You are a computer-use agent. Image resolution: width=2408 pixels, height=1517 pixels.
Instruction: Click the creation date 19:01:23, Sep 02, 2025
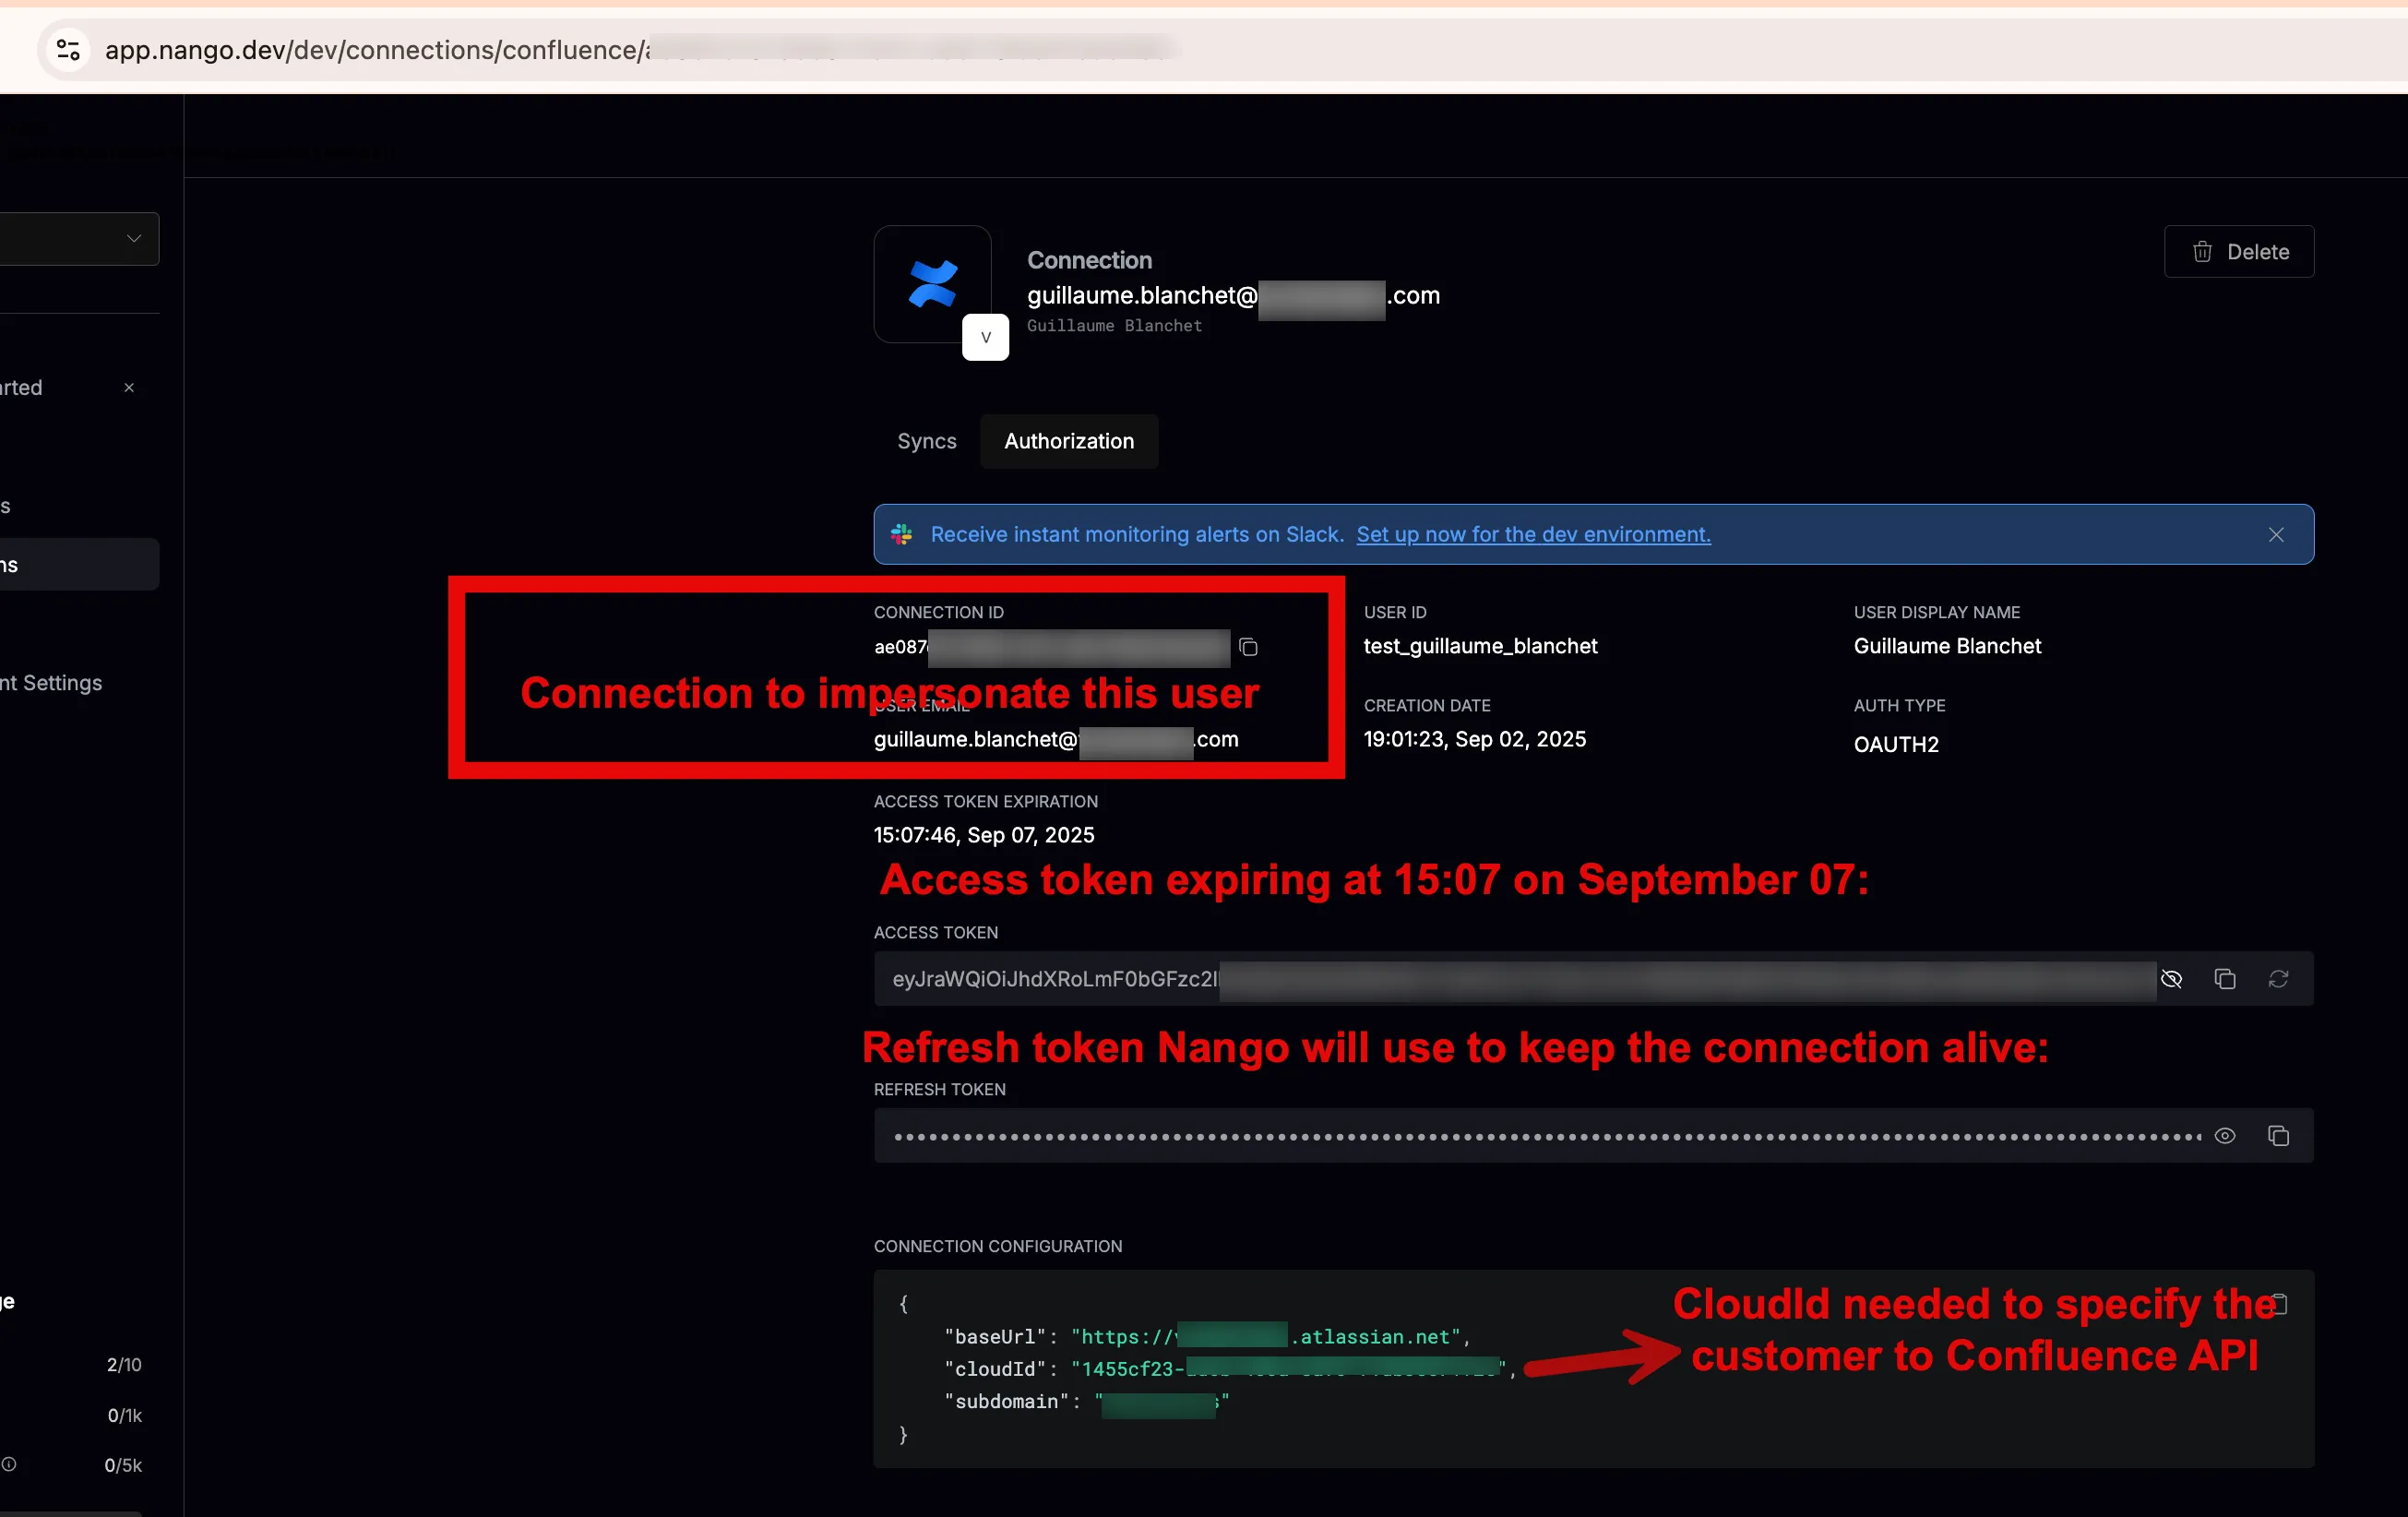coord(1475,739)
